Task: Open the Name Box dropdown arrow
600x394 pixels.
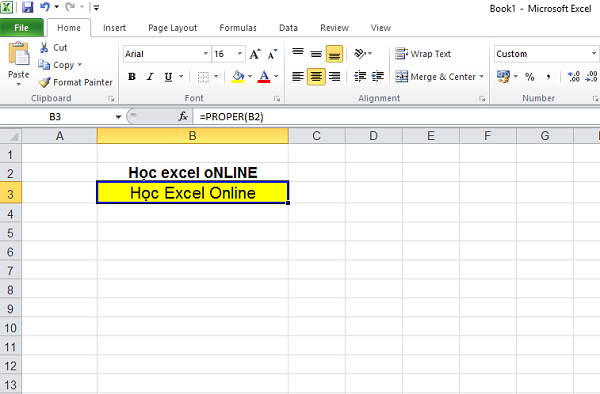Action: click(118, 117)
